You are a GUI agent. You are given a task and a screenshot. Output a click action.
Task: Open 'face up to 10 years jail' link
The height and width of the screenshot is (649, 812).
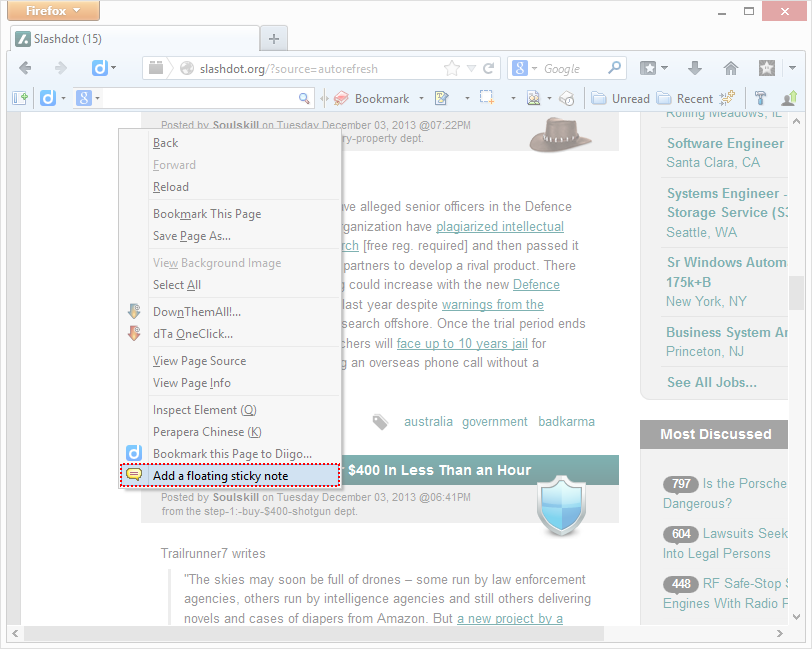tap(462, 343)
